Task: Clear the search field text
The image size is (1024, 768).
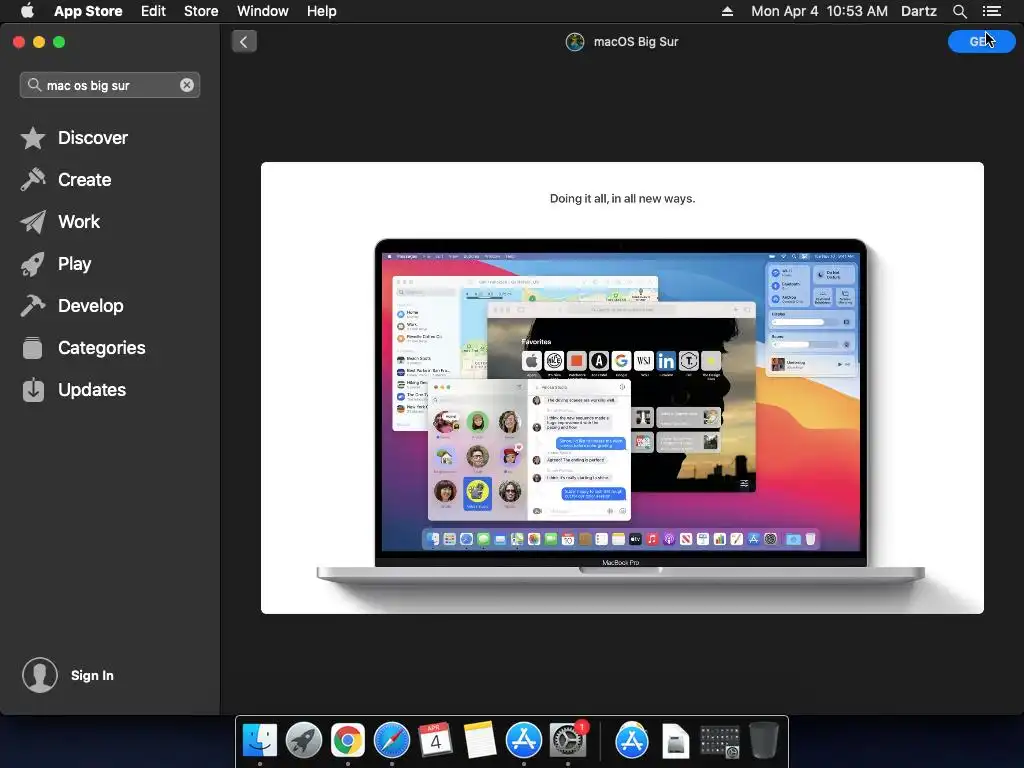Action: point(187,86)
